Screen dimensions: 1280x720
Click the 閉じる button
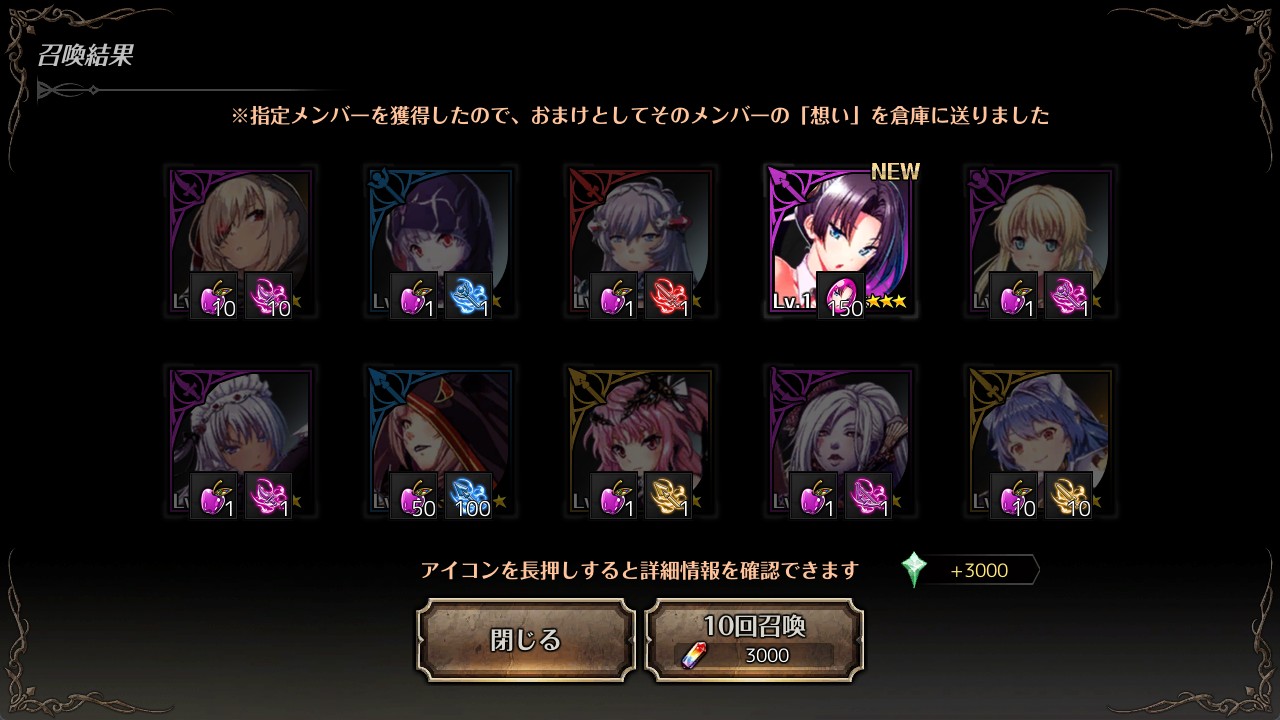[526, 640]
